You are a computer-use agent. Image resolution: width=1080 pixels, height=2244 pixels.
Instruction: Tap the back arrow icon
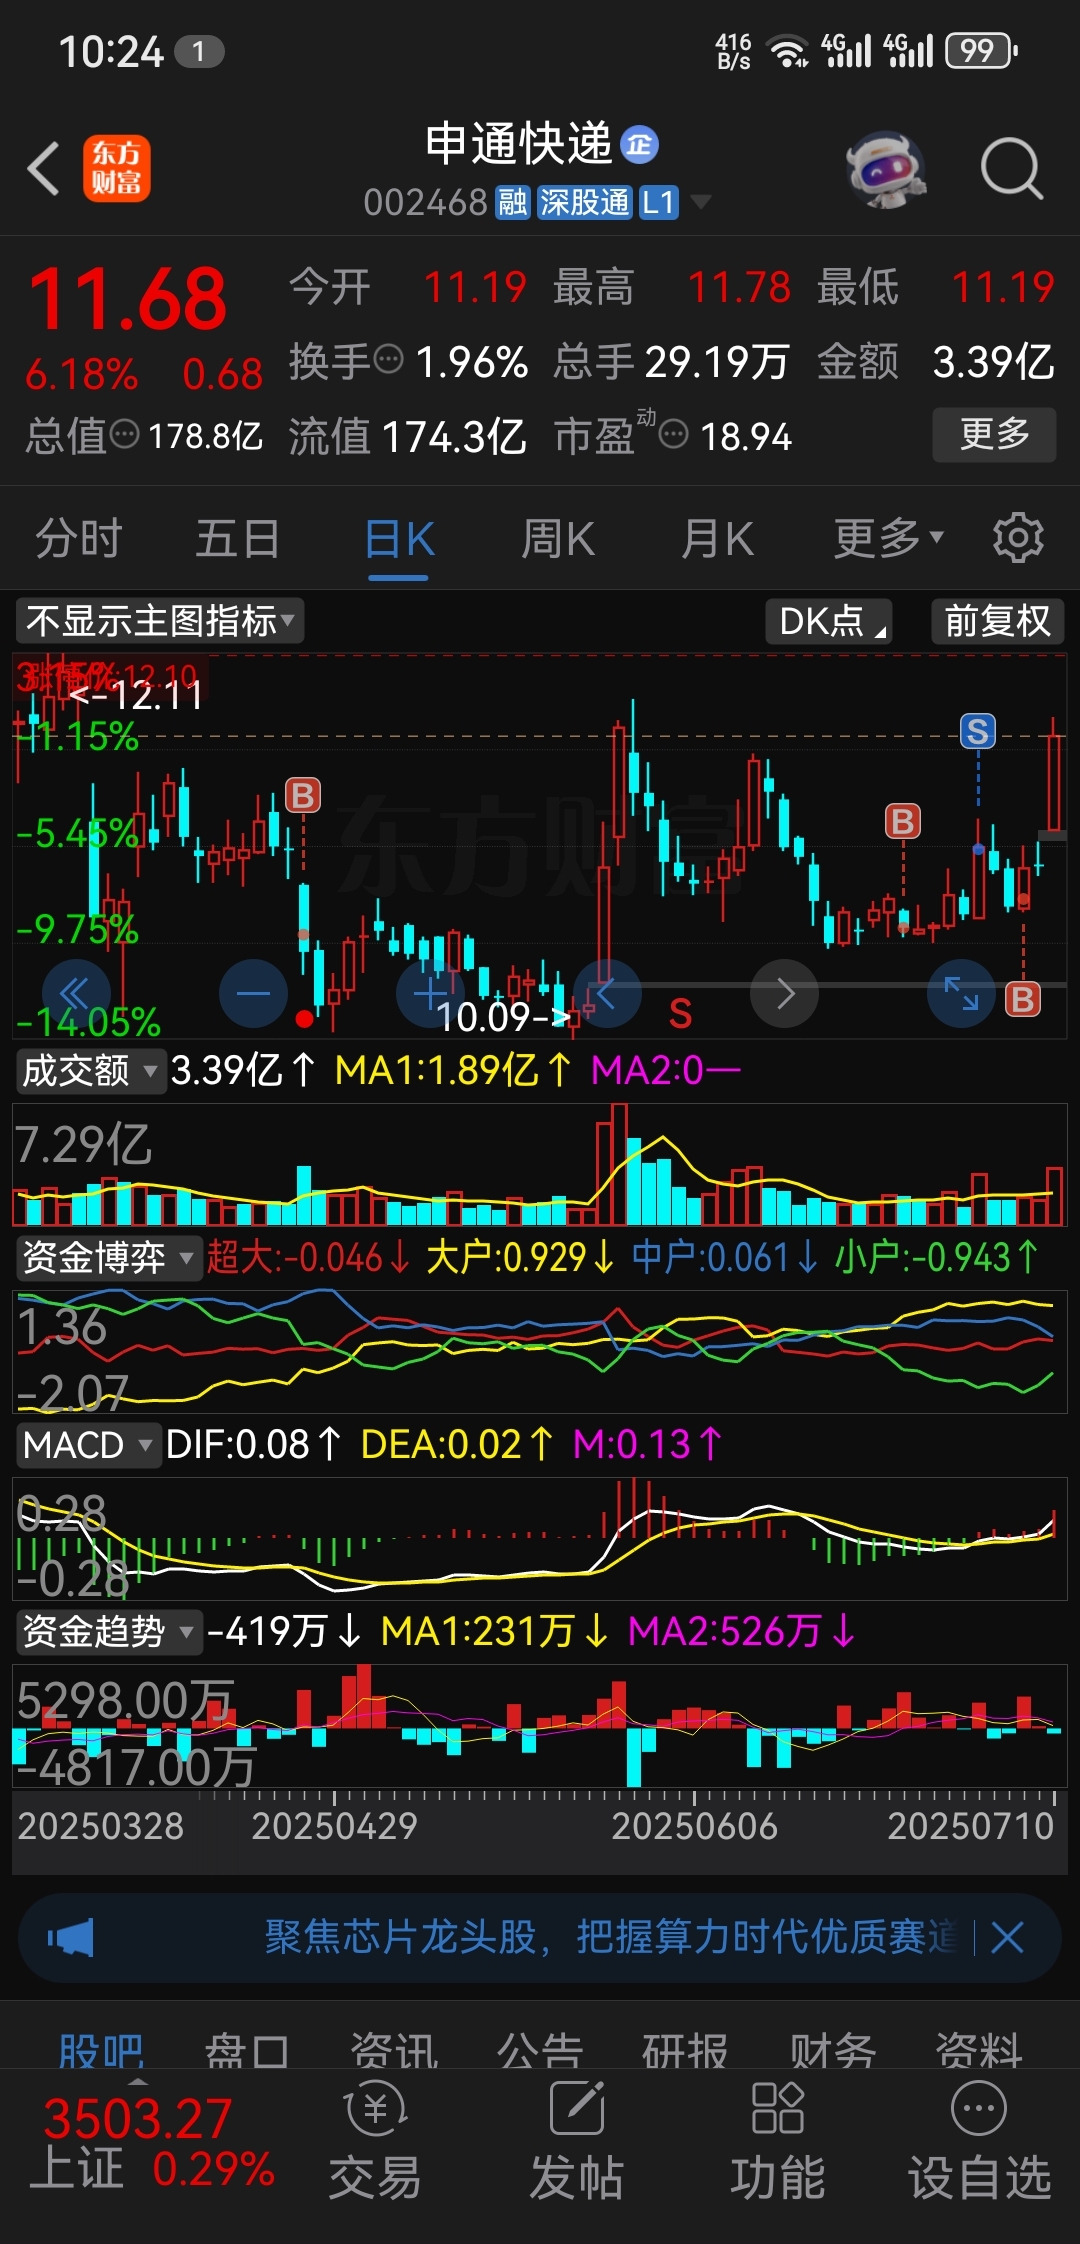[x=44, y=168]
